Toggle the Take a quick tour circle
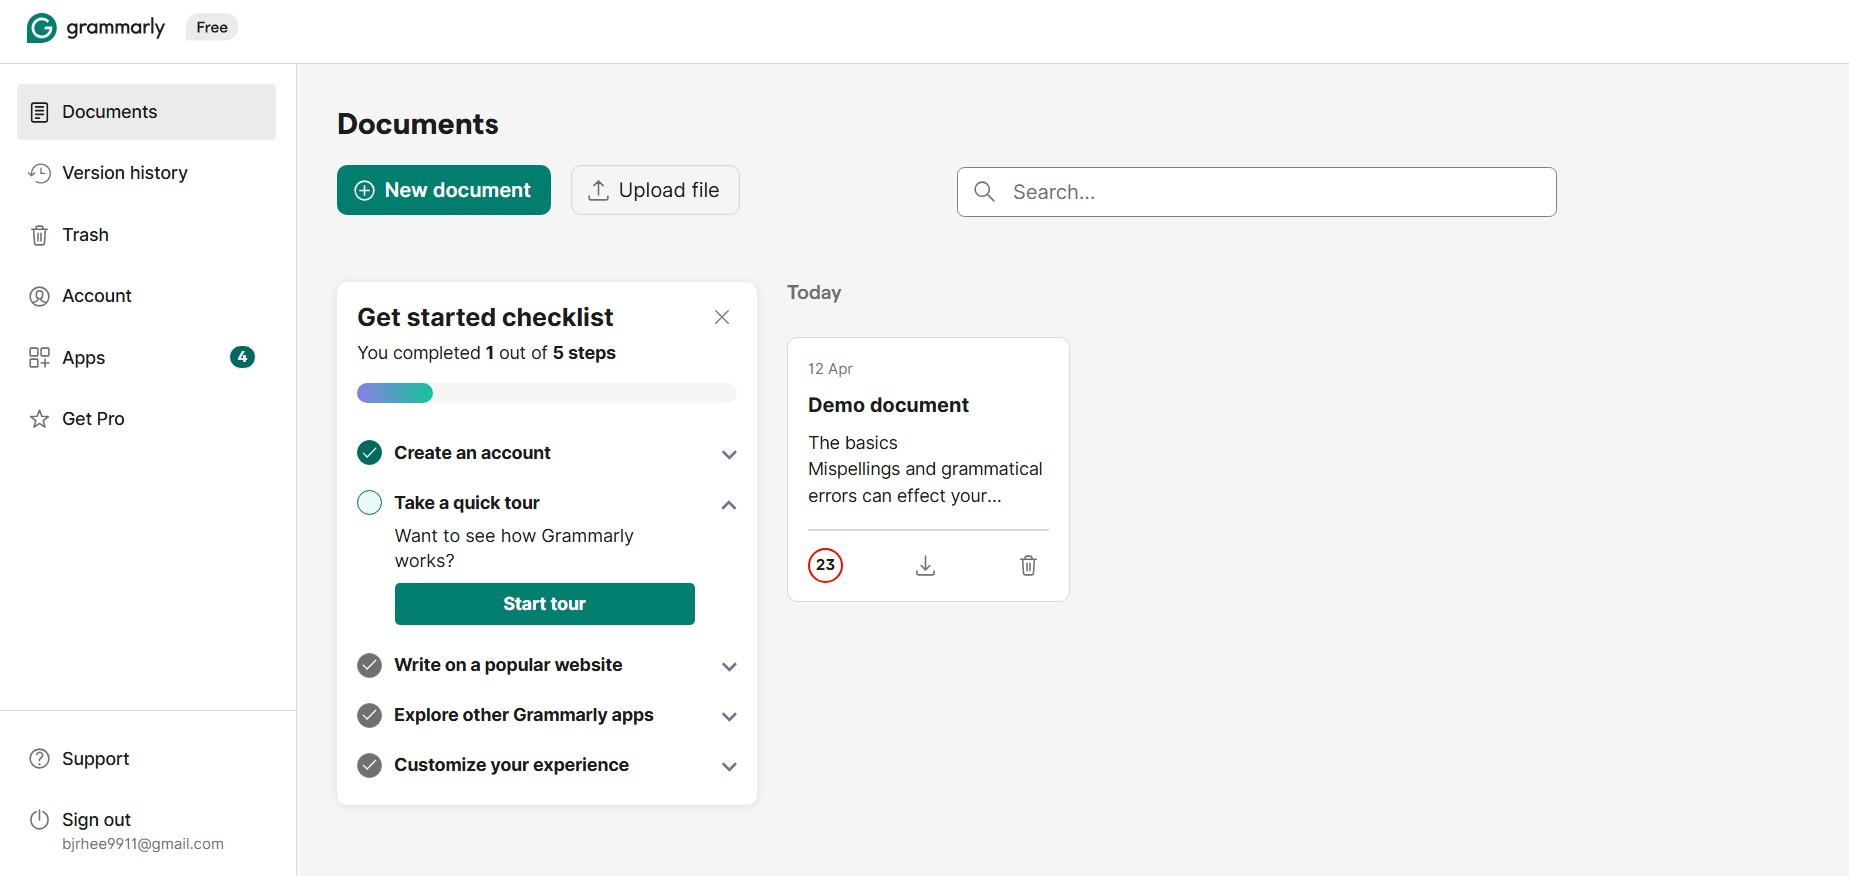 (x=370, y=503)
